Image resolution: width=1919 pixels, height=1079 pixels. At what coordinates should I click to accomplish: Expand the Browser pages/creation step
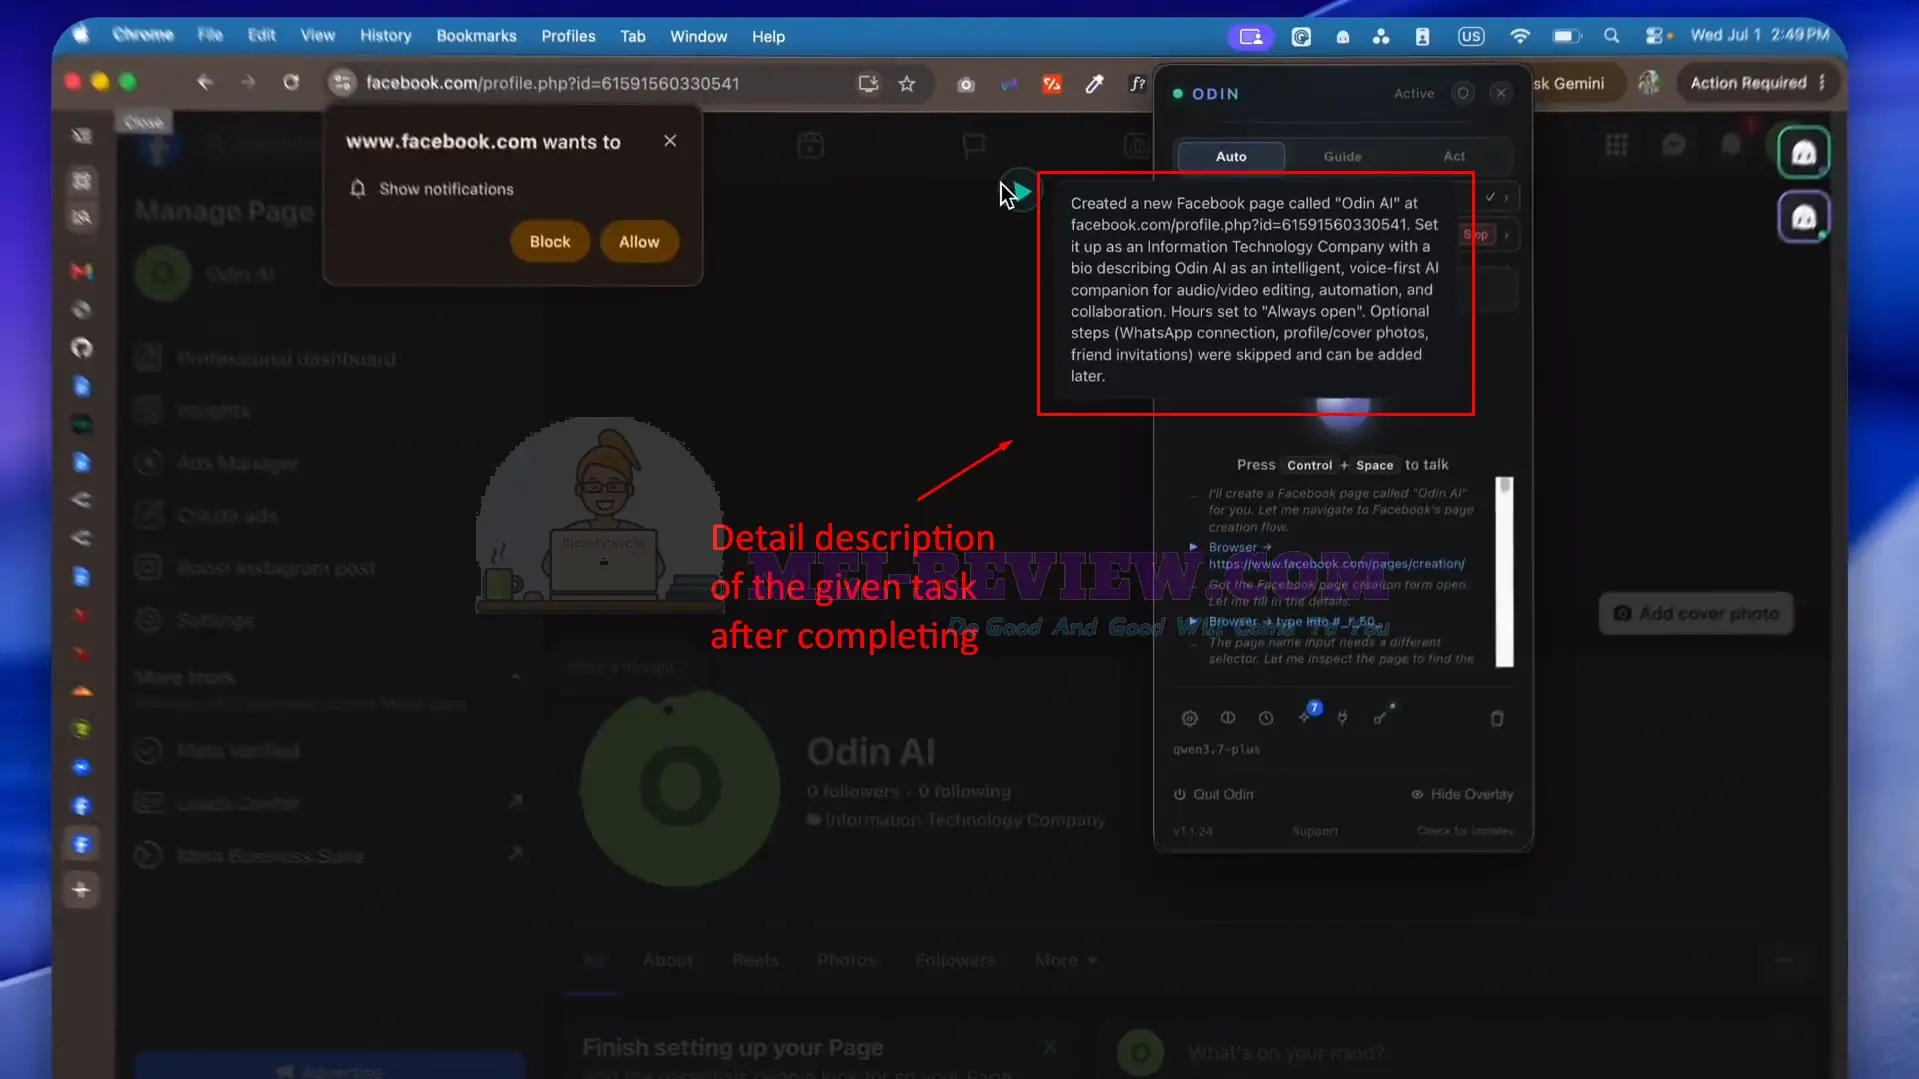(1193, 547)
